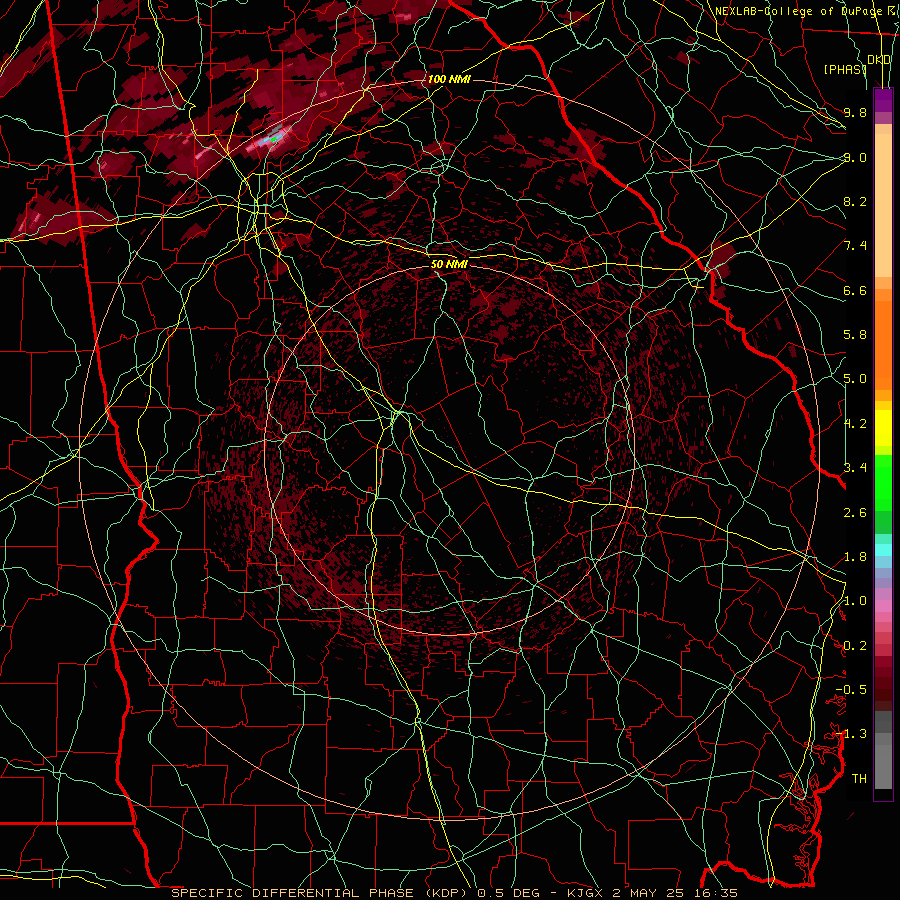This screenshot has width=900, height=900.
Task: Click the TH label at the legend bottom
Action: 859,779
